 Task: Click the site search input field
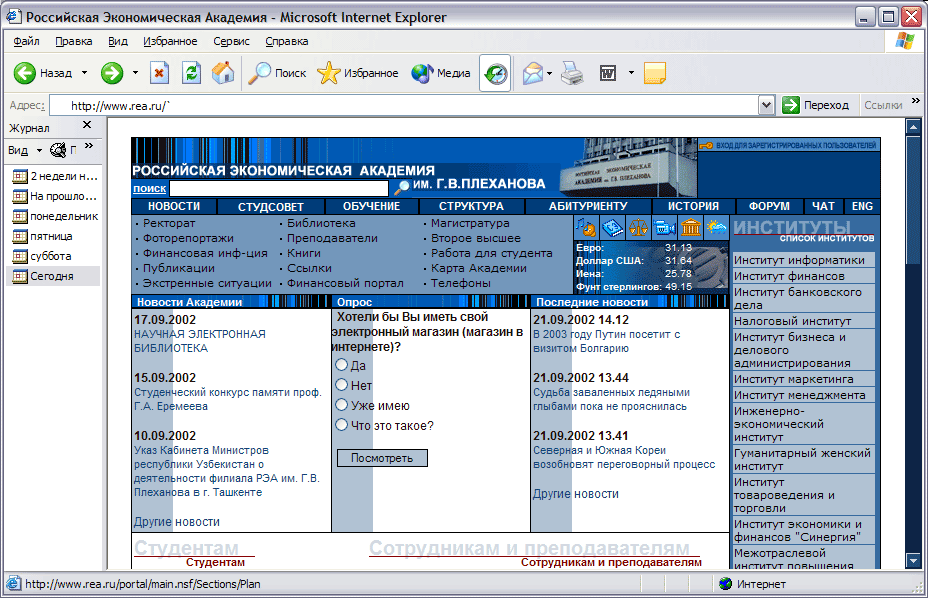279,188
